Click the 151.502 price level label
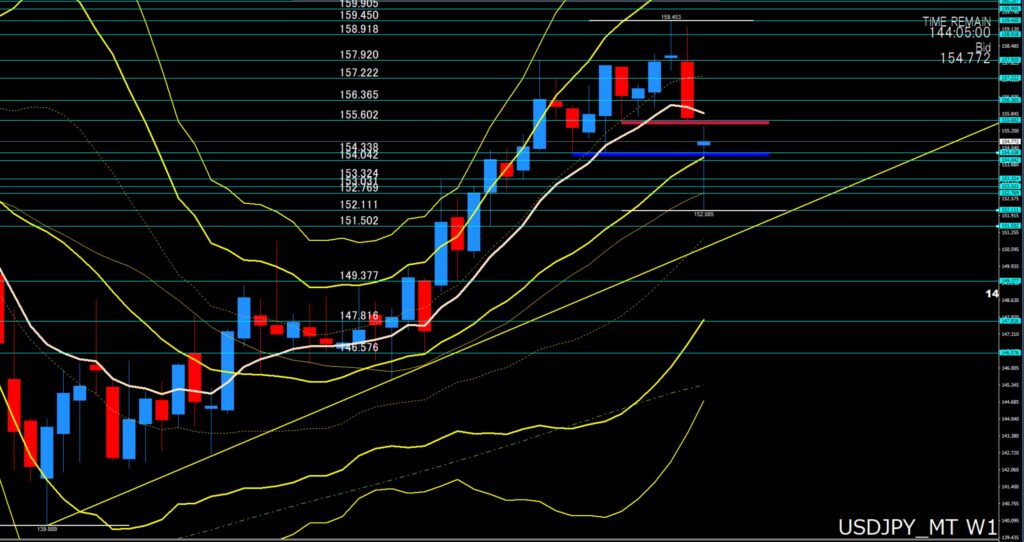The width and height of the screenshot is (1024, 542). 358,220
